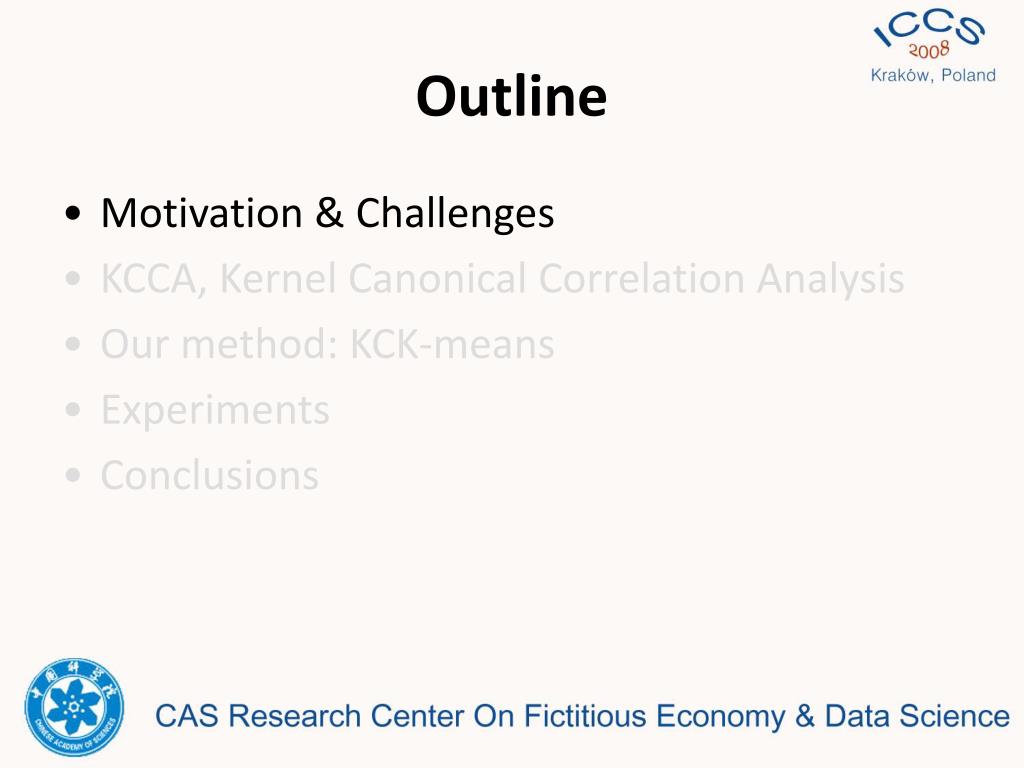
Task: Click the faded bullet before KCCA
Action: 73,280
